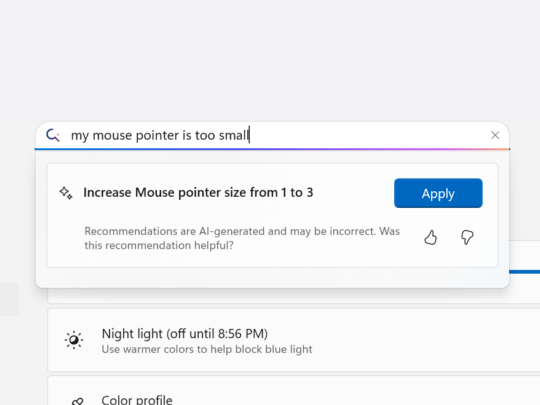Select the Increase Mouse pointer size recommendation
540x405 pixels.
[198, 193]
